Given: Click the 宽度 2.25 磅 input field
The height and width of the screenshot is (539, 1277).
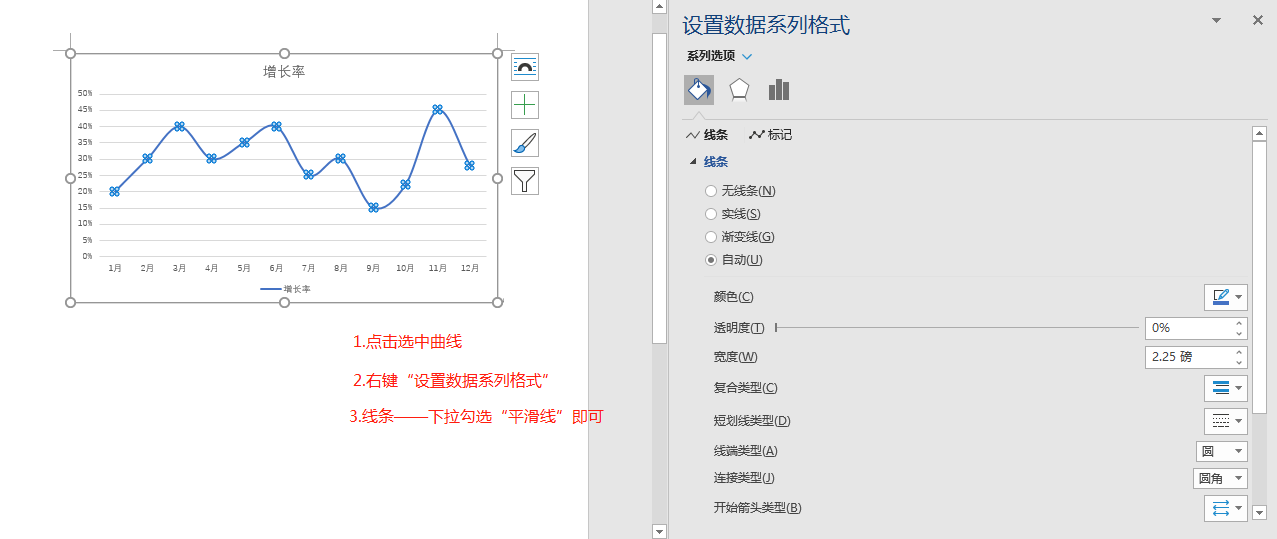Looking at the screenshot, I should pos(1189,357).
